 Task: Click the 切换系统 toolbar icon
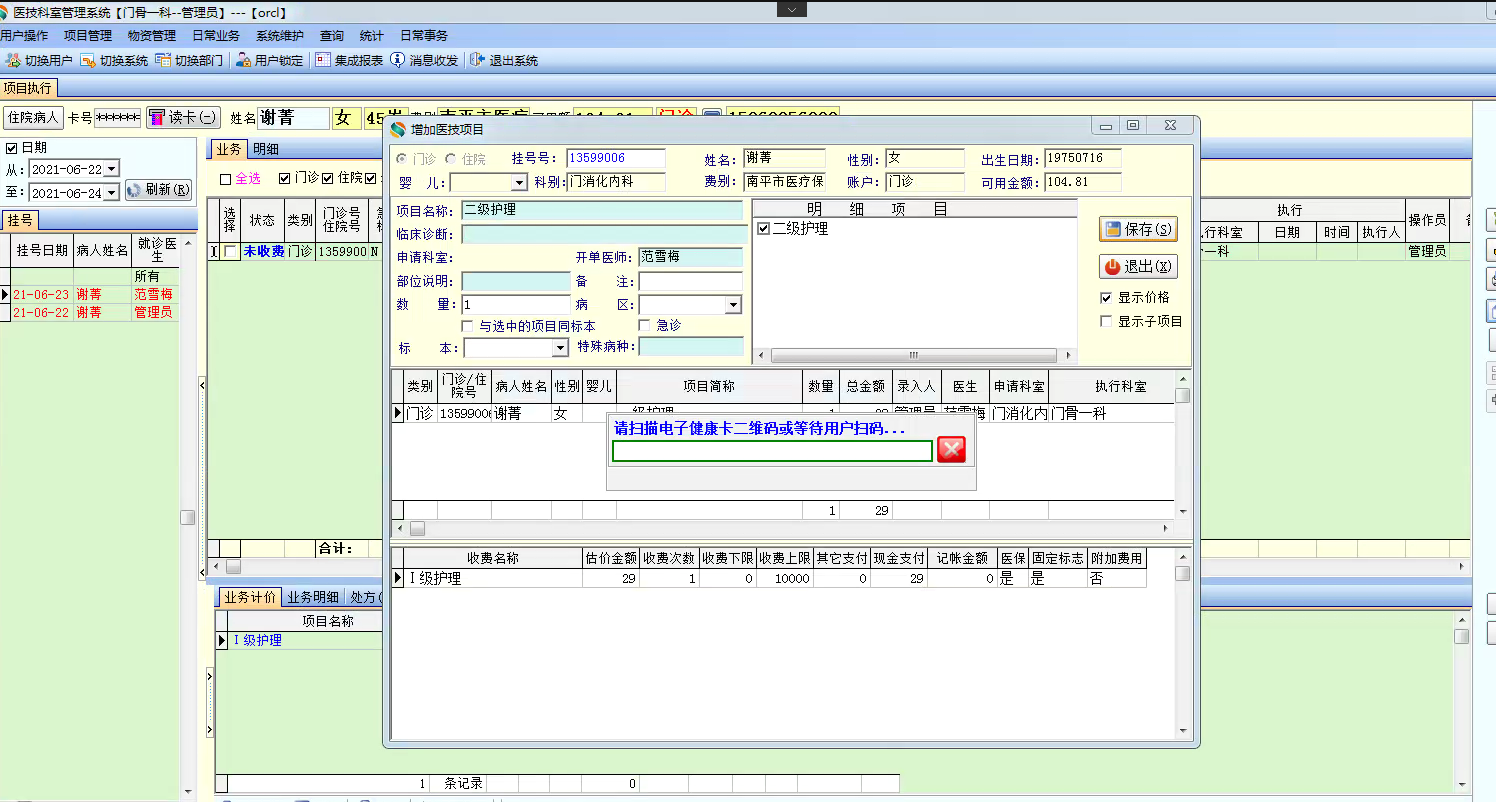(x=88, y=60)
